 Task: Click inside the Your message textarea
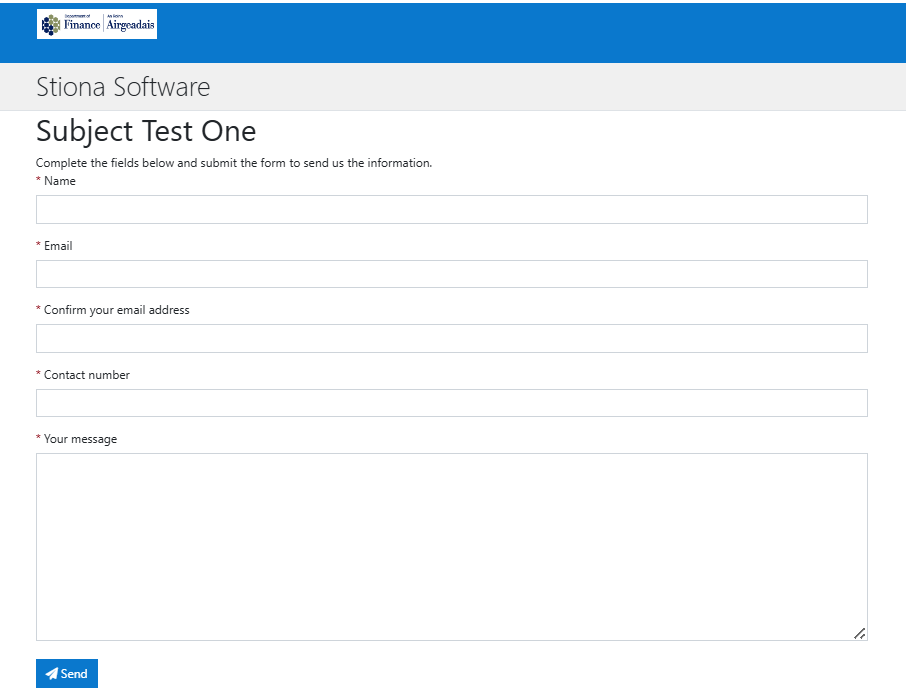[451, 547]
